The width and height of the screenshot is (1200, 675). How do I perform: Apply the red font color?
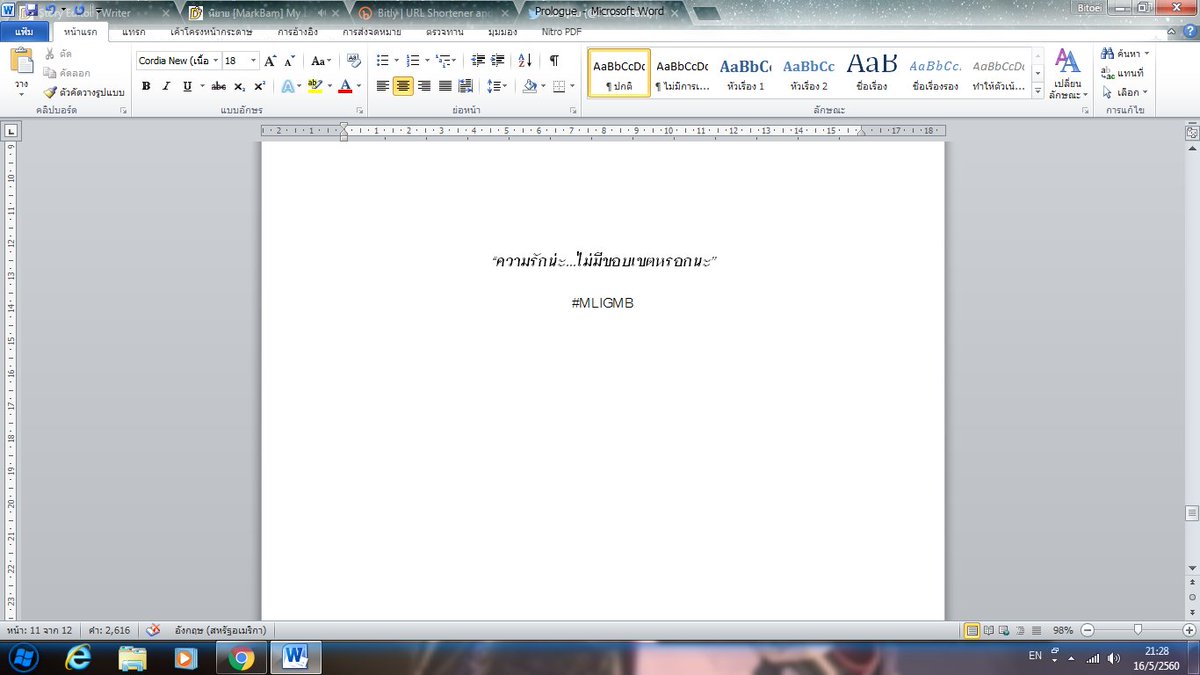[x=345, y=87]
